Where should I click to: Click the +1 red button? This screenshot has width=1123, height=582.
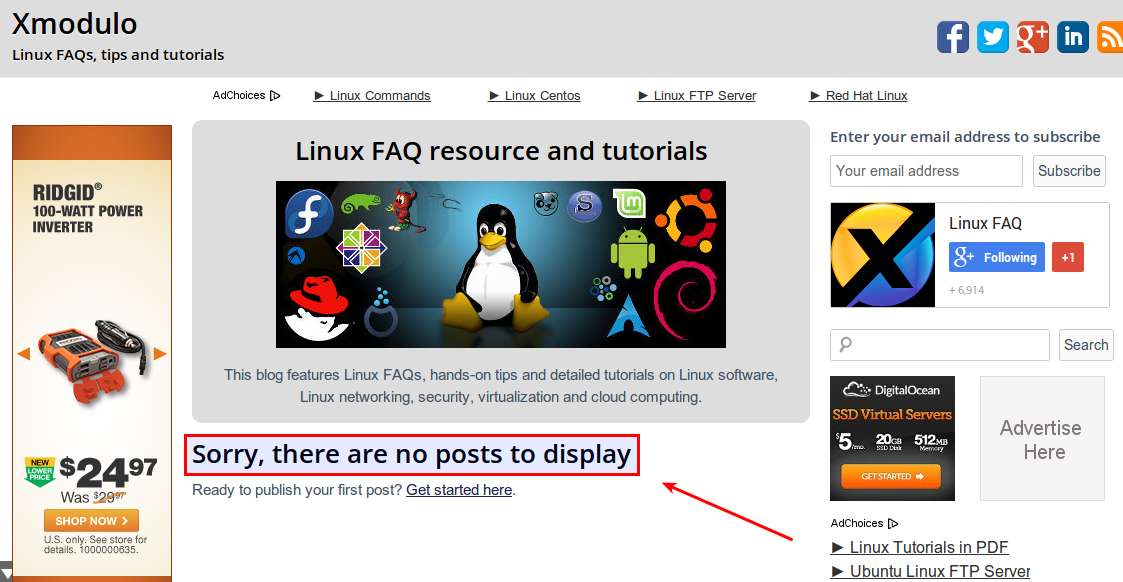pos(1068,257)
